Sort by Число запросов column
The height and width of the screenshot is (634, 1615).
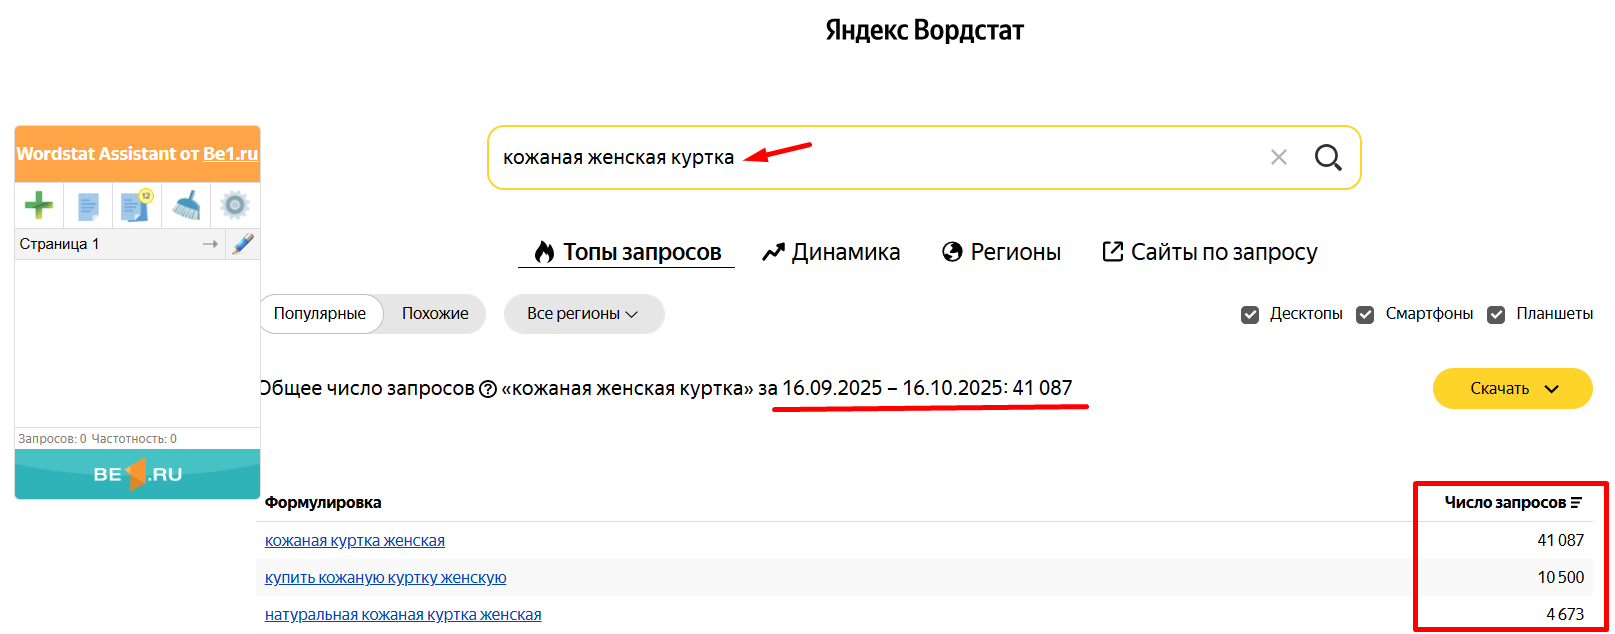(x=1512, y=503)
